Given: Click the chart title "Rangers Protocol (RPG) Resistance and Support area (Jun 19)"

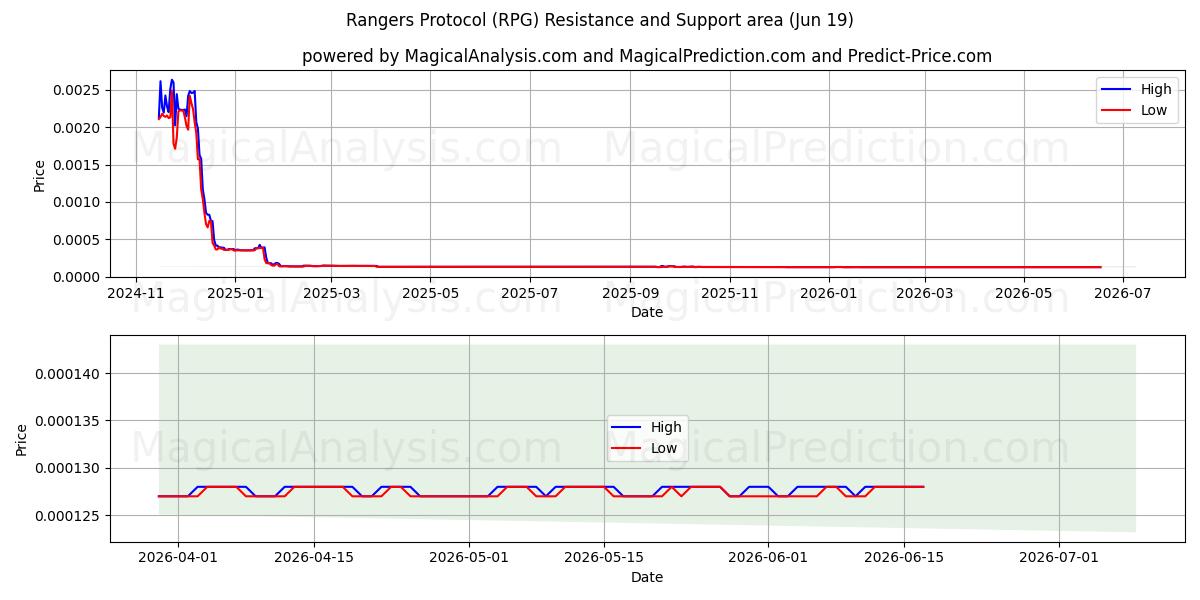Looking at the screenshot, I should [600, 20].
